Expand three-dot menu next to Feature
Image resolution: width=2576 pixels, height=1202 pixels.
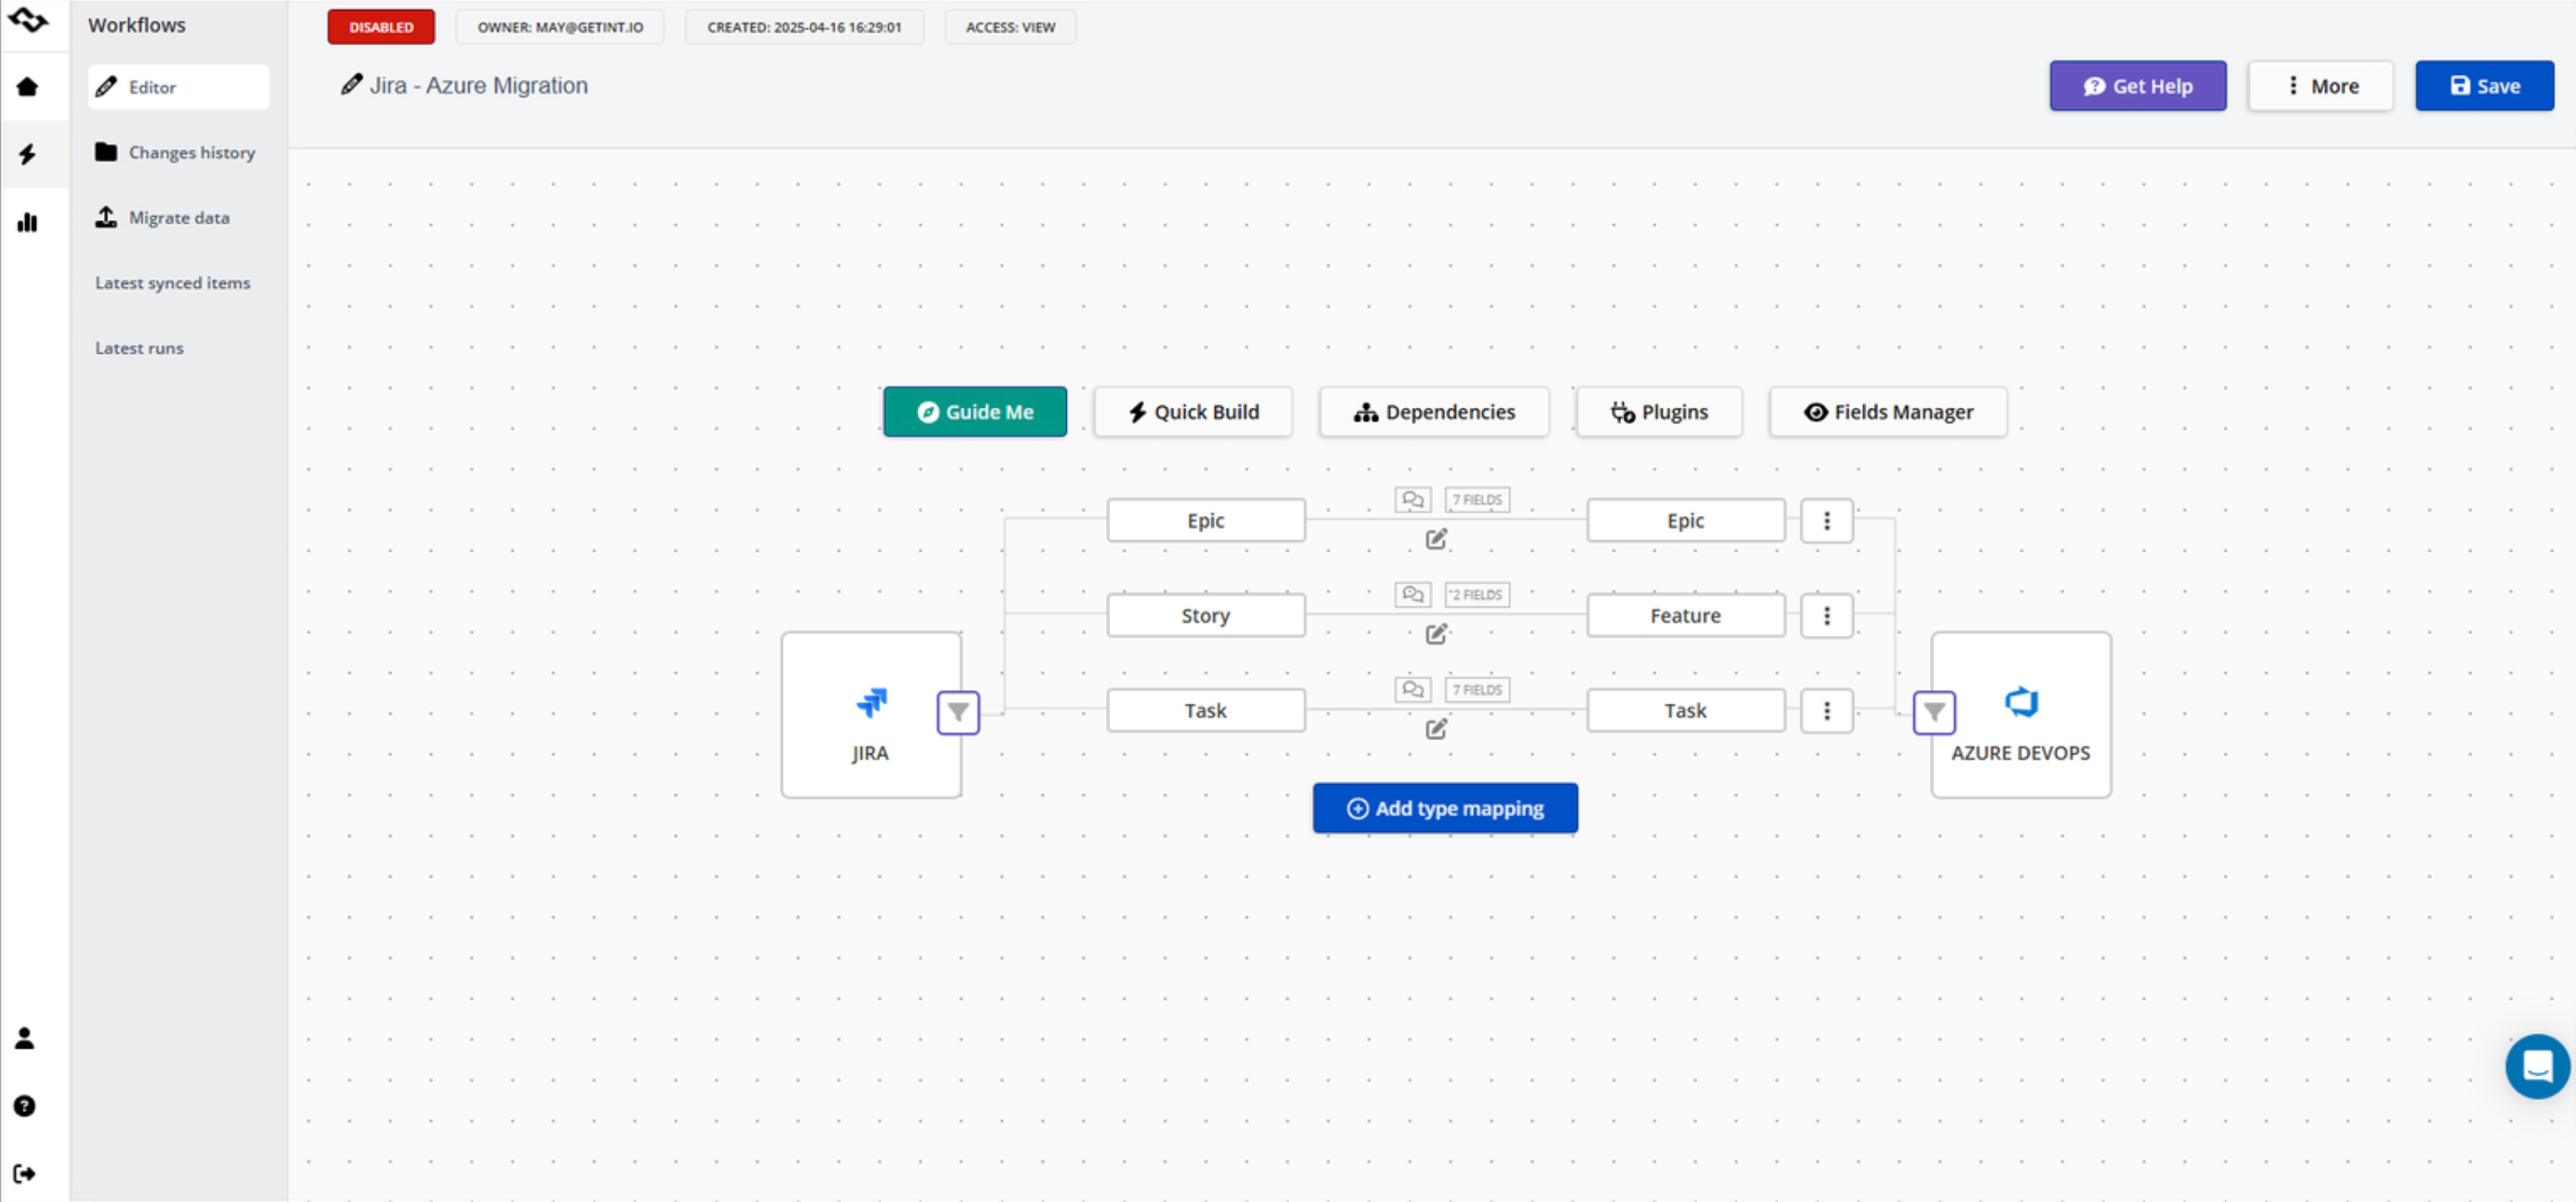coord(1826,615)
